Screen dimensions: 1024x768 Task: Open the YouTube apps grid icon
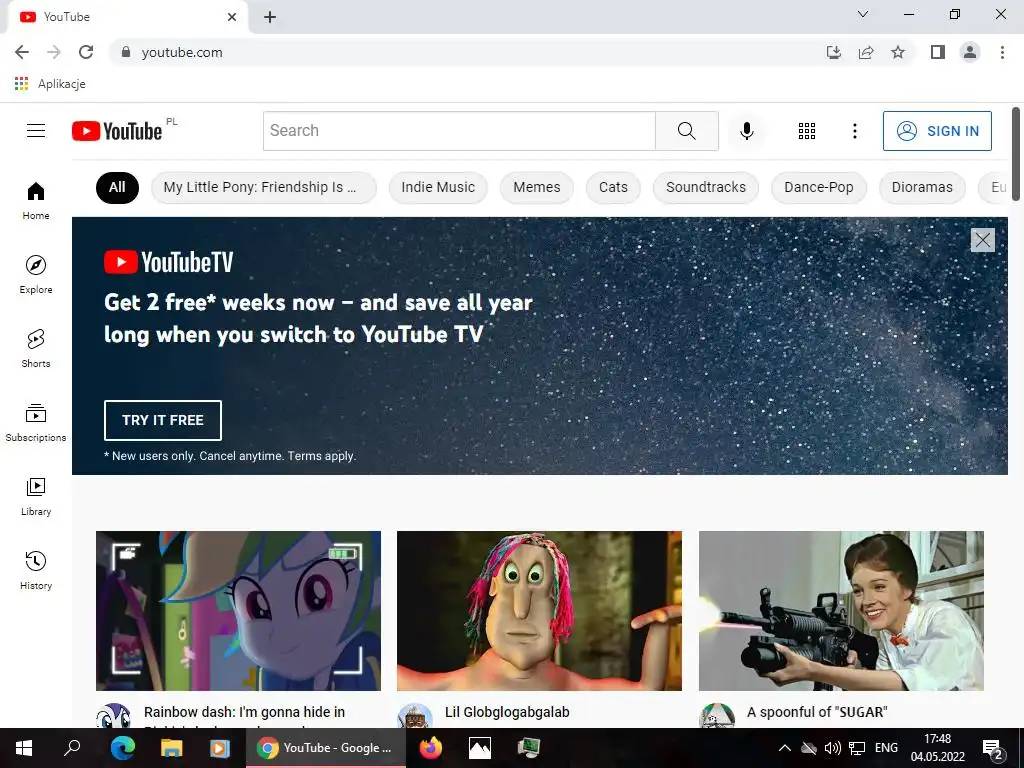807,131
